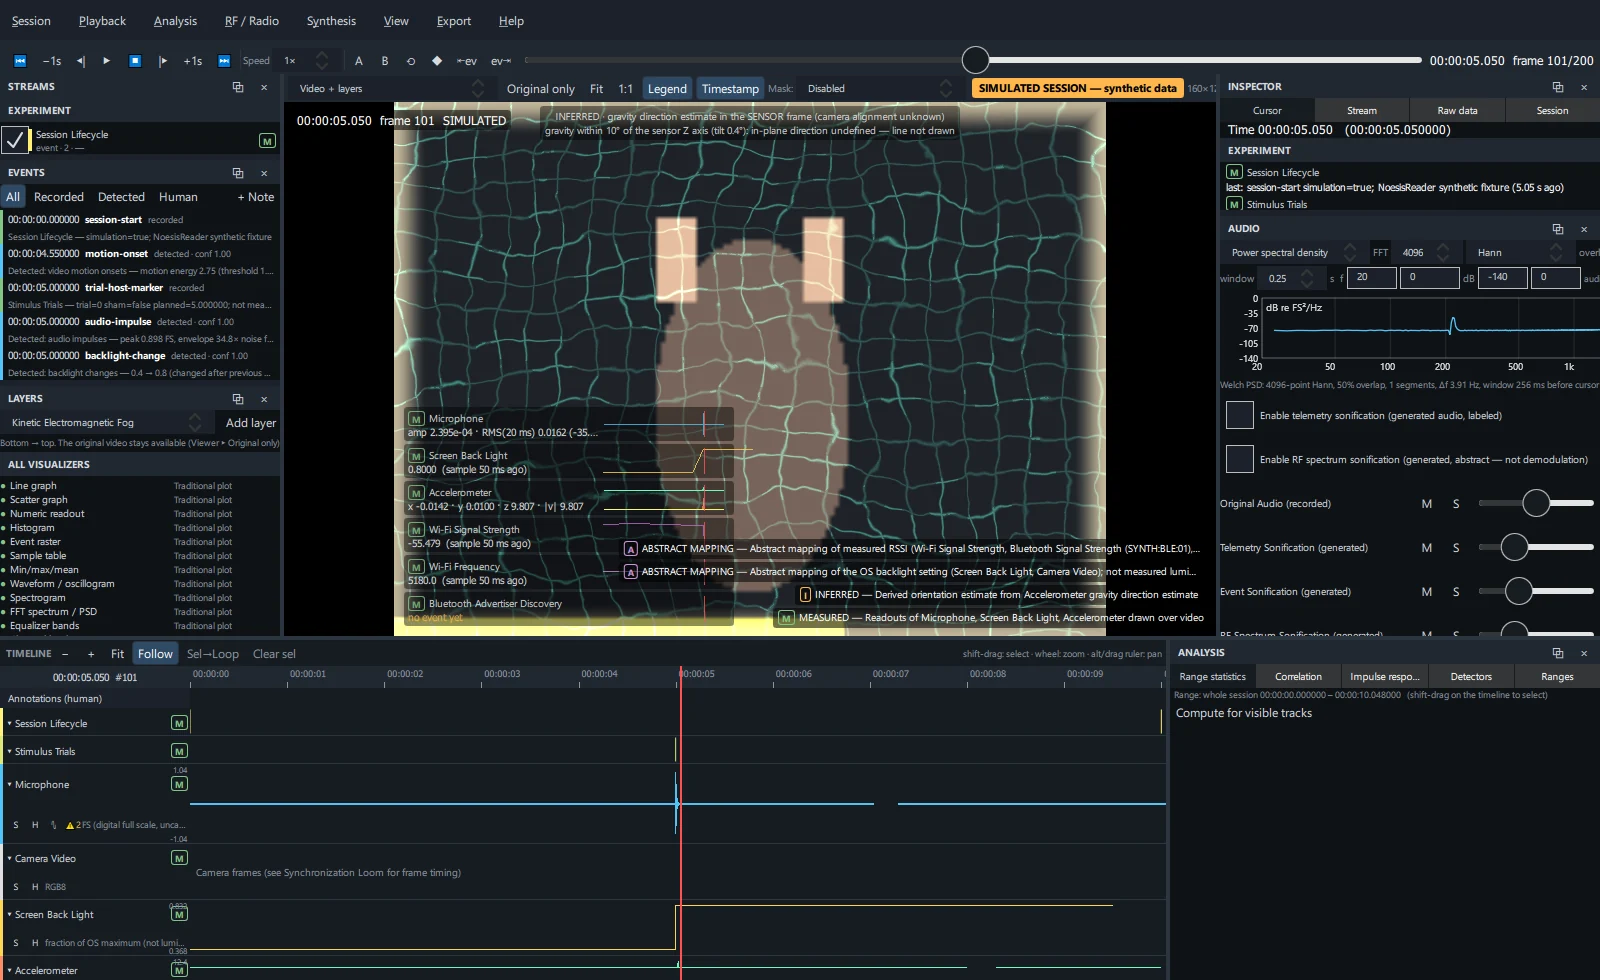Viewport: 1600px width, 980px height.
Task: Enable RF spectrum sonification checkbox
Action: 1240,459
